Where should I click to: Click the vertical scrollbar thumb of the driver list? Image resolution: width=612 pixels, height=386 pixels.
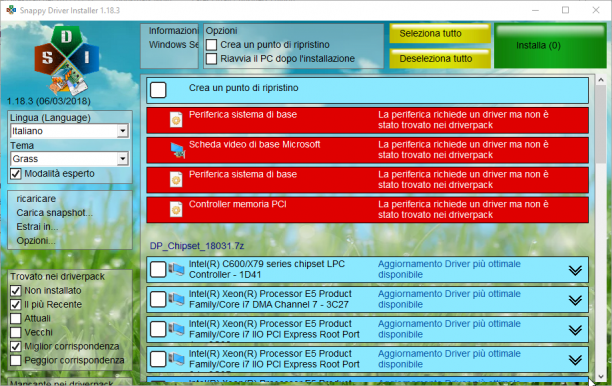point(601,124)
